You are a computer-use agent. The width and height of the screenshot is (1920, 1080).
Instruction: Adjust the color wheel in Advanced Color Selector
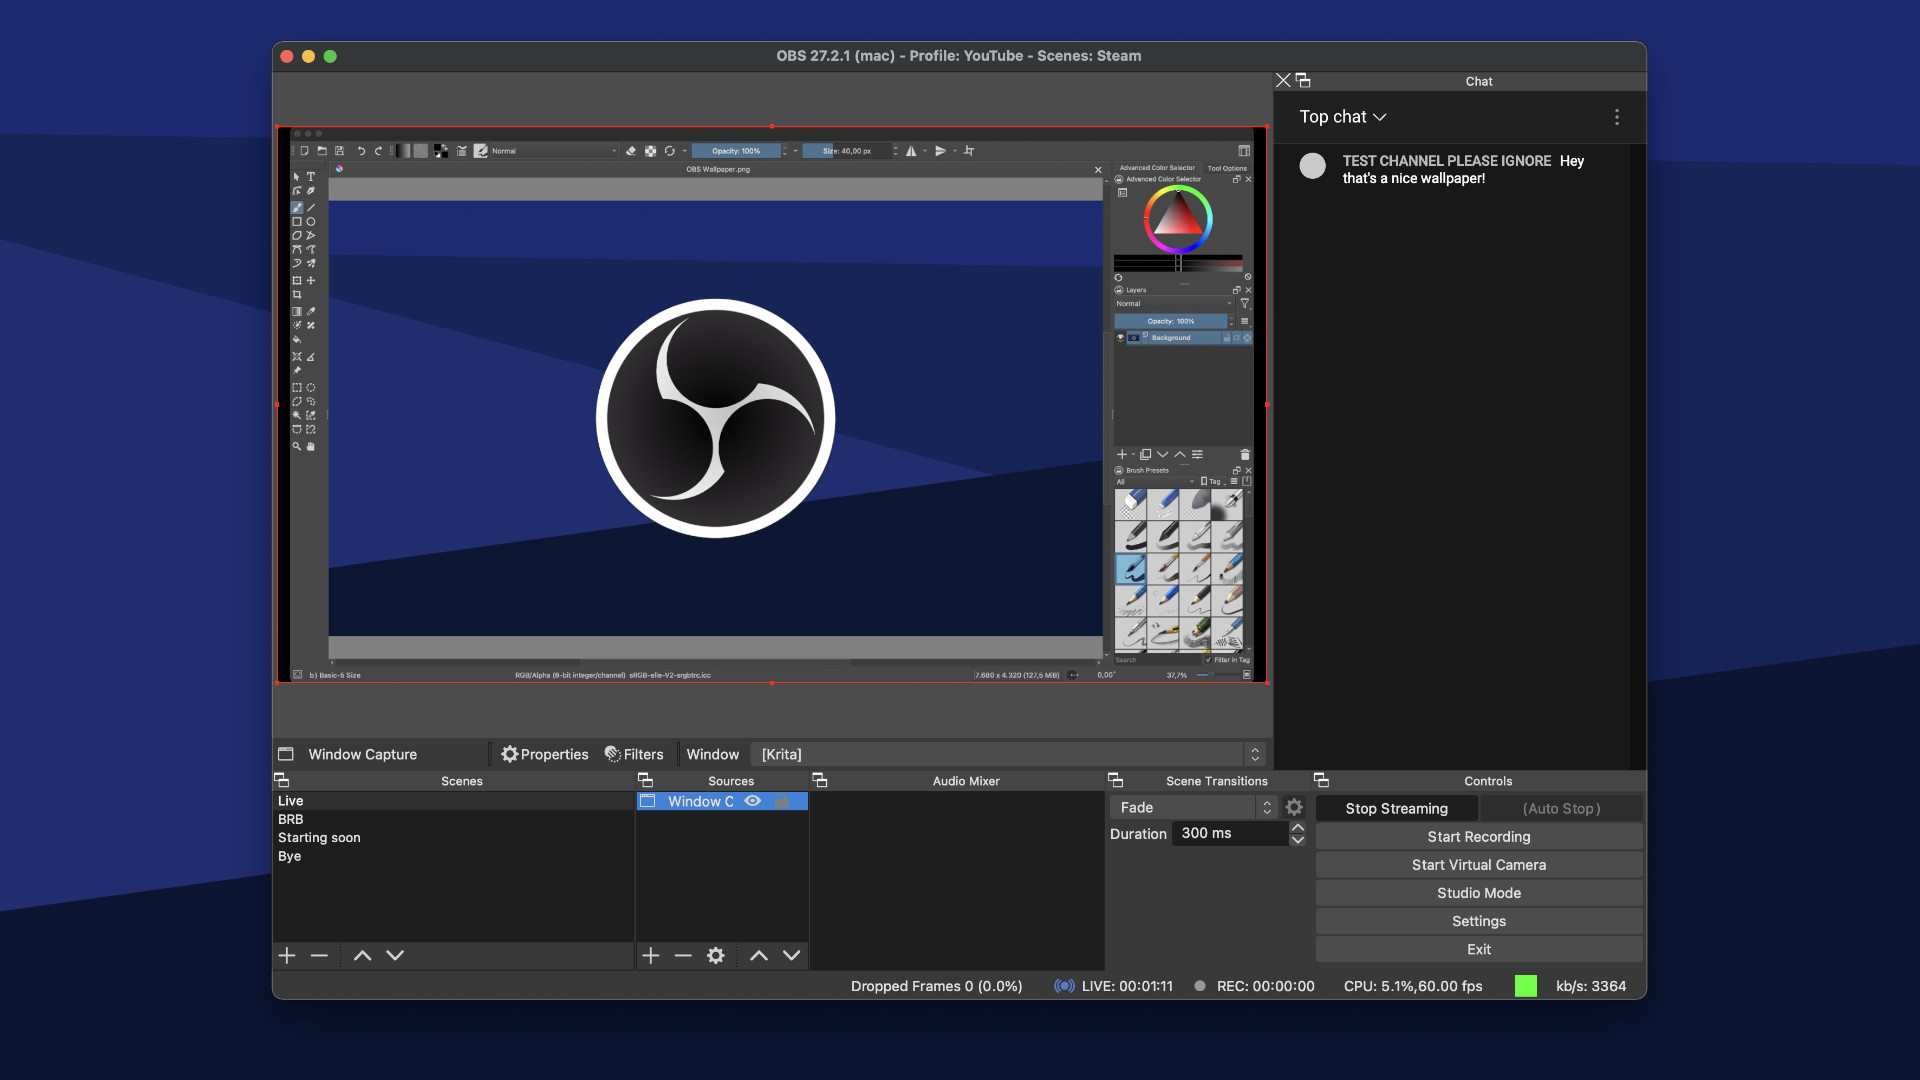(1178, 222)
